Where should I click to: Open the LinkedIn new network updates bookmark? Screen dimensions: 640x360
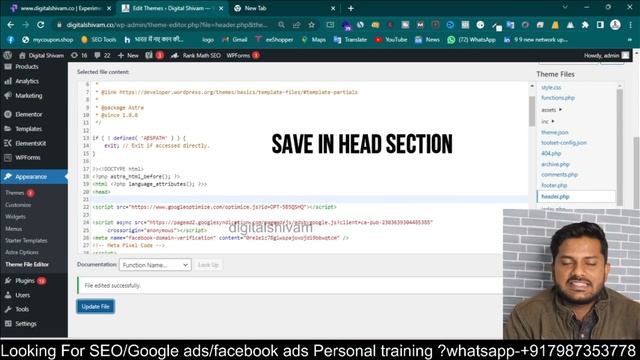(535, 40)
